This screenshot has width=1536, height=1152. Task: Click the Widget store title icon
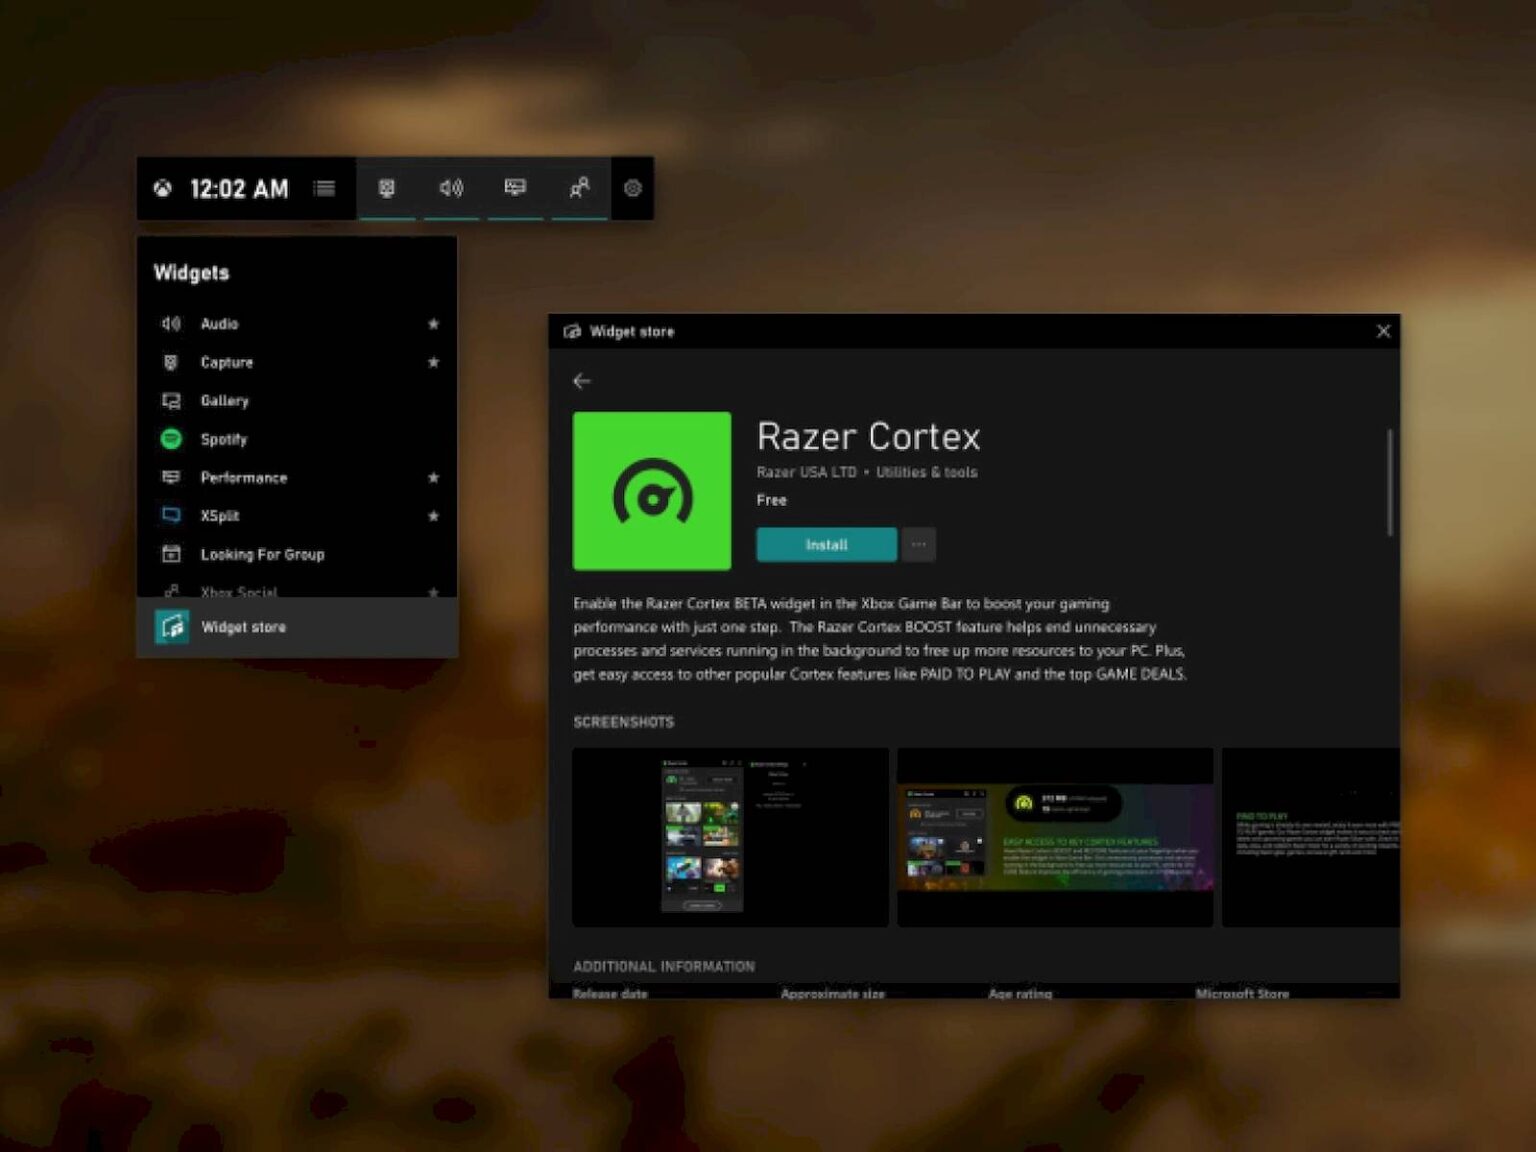[x=572, y=331]
